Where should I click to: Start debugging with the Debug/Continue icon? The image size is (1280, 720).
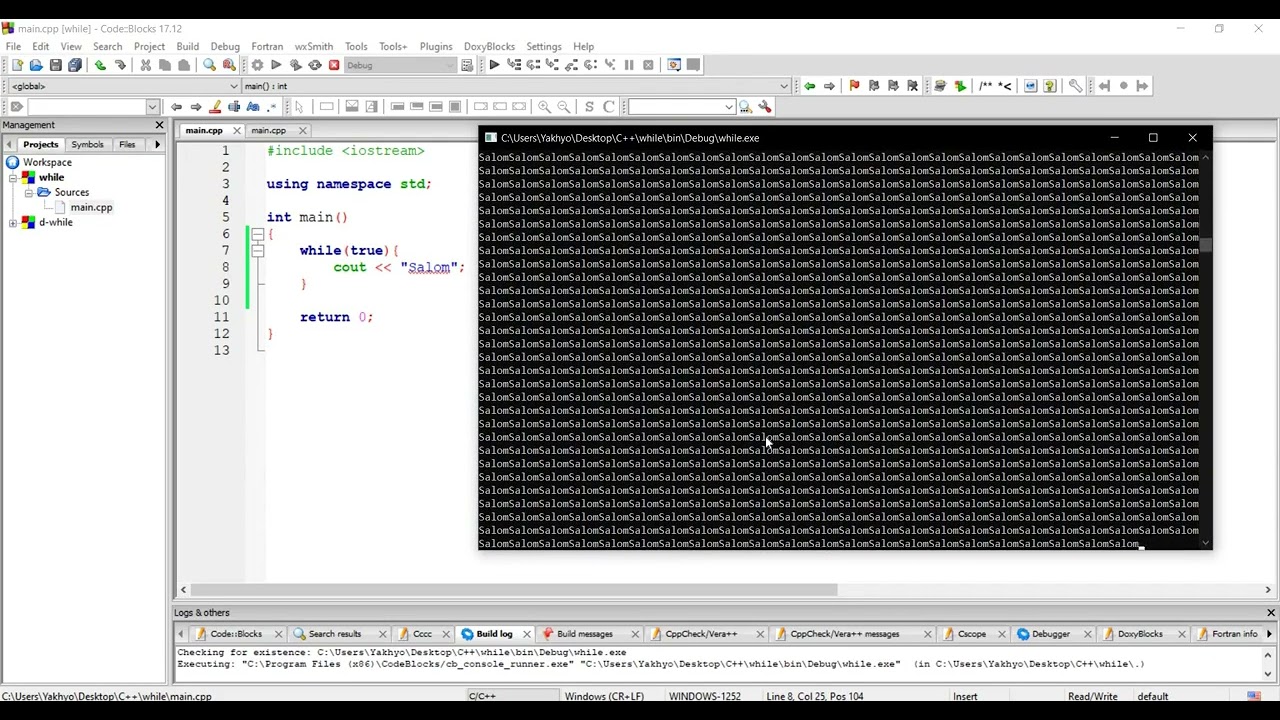point(494,65)
